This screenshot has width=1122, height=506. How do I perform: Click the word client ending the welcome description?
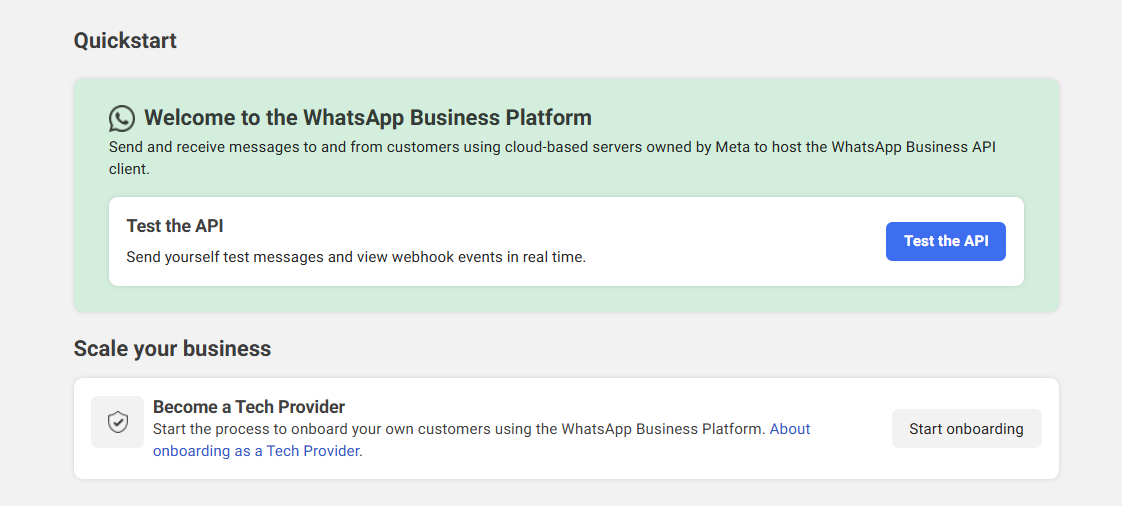point(128,170)
